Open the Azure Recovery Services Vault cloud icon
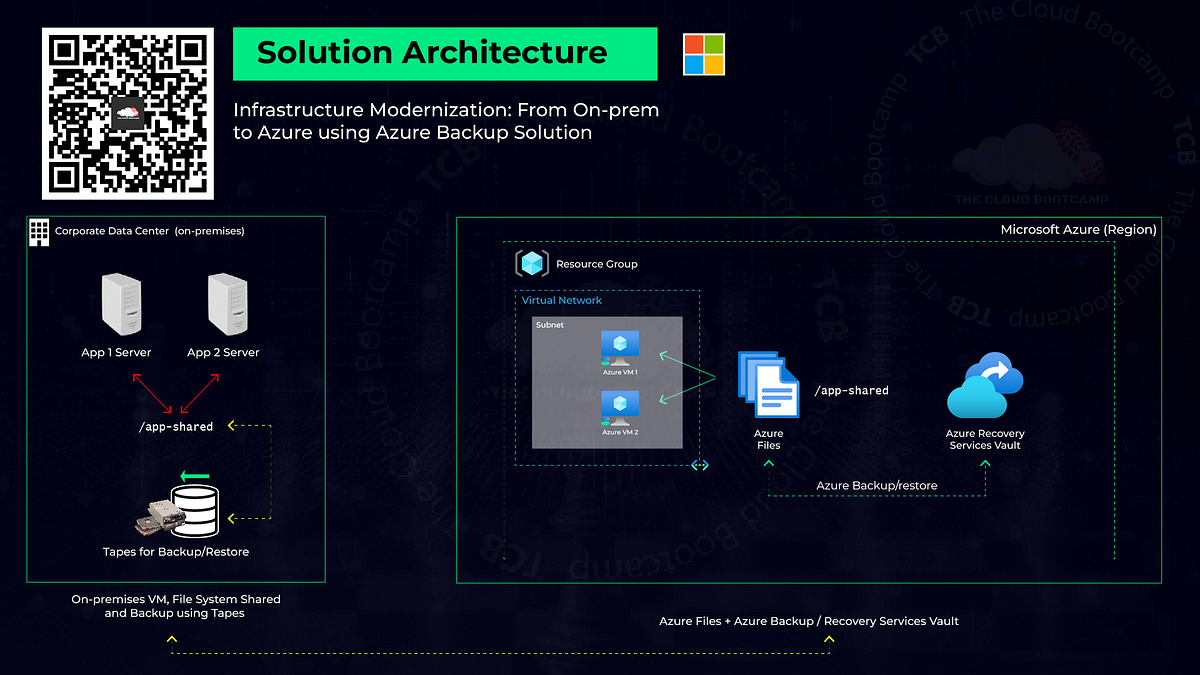The image size is (1200, 675). tap(985, 383)
